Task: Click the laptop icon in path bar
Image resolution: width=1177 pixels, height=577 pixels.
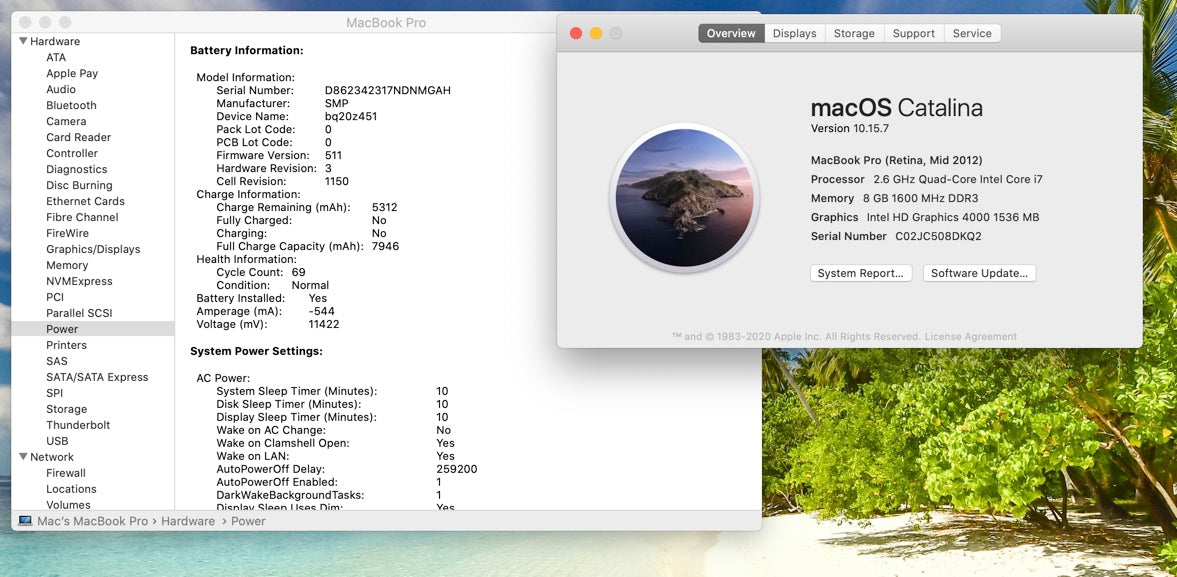Action: pos(24,521)
